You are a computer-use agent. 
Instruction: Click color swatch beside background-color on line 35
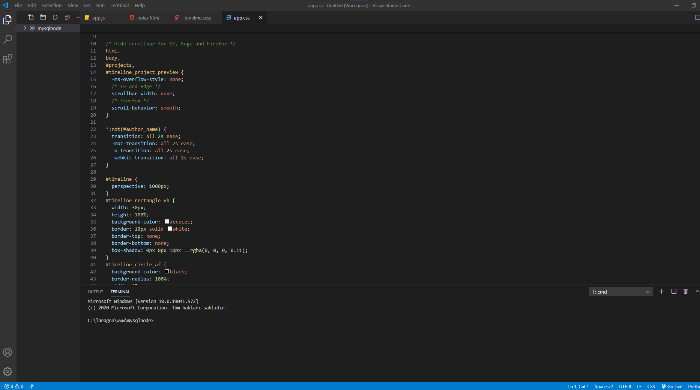(167, 221)
